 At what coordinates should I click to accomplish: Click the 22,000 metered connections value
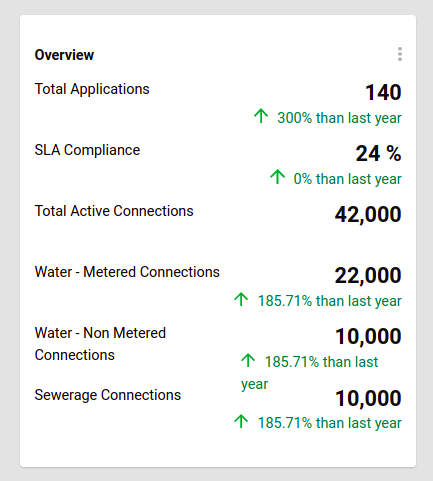[368, 275]
